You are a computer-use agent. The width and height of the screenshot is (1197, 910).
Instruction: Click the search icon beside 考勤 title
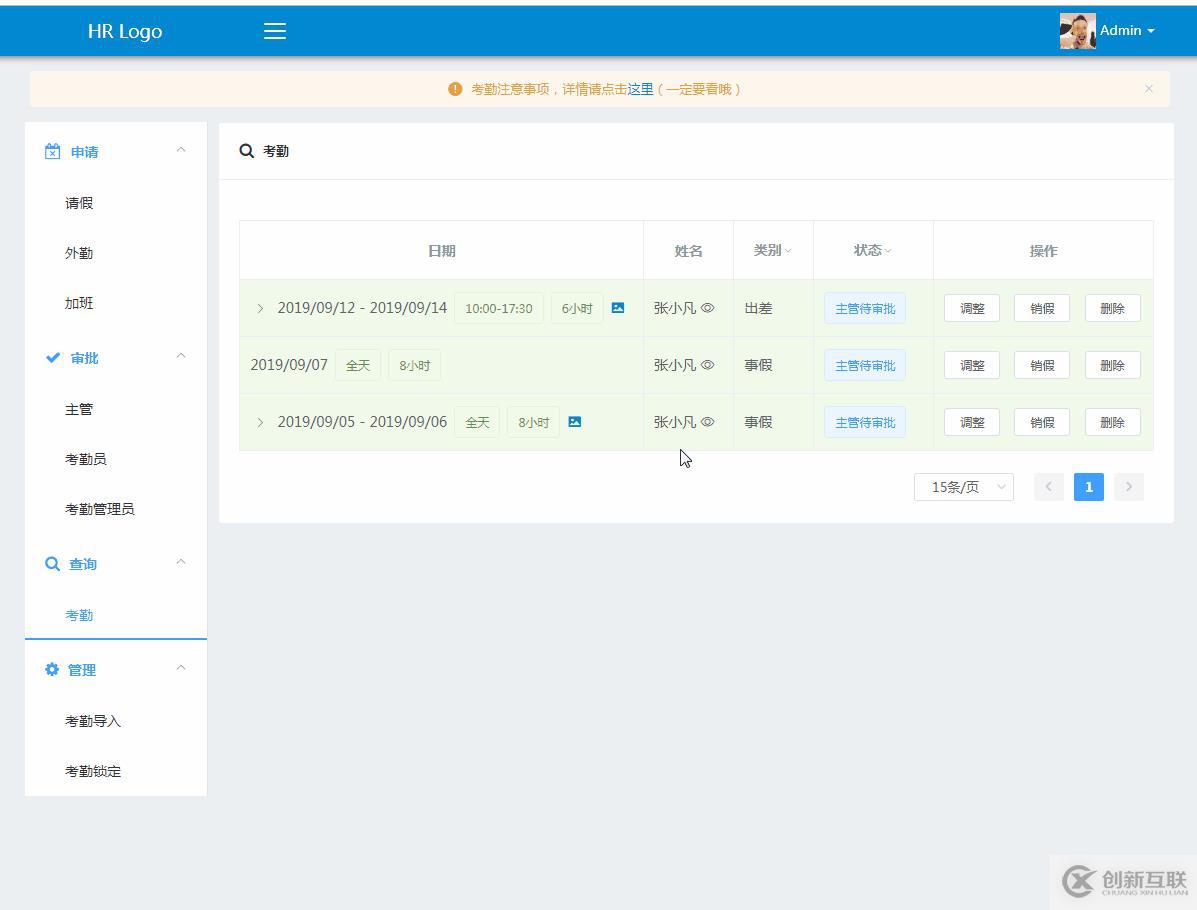coord(247,151)
